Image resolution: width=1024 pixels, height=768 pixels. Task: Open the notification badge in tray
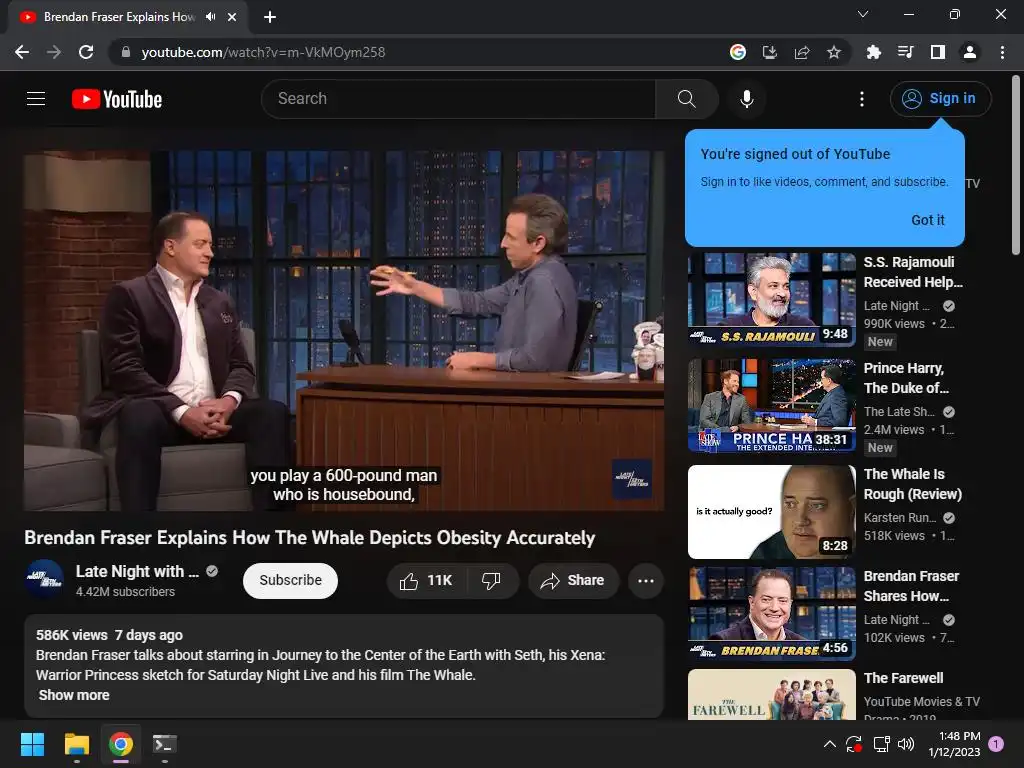point(996,744)
